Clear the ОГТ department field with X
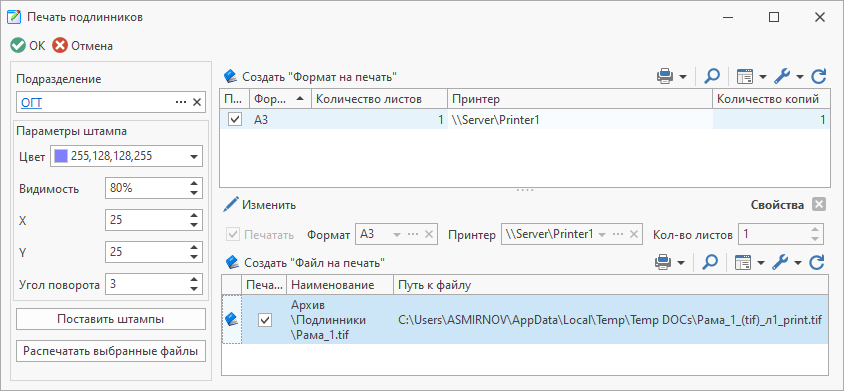 click(x=196, y=102)
